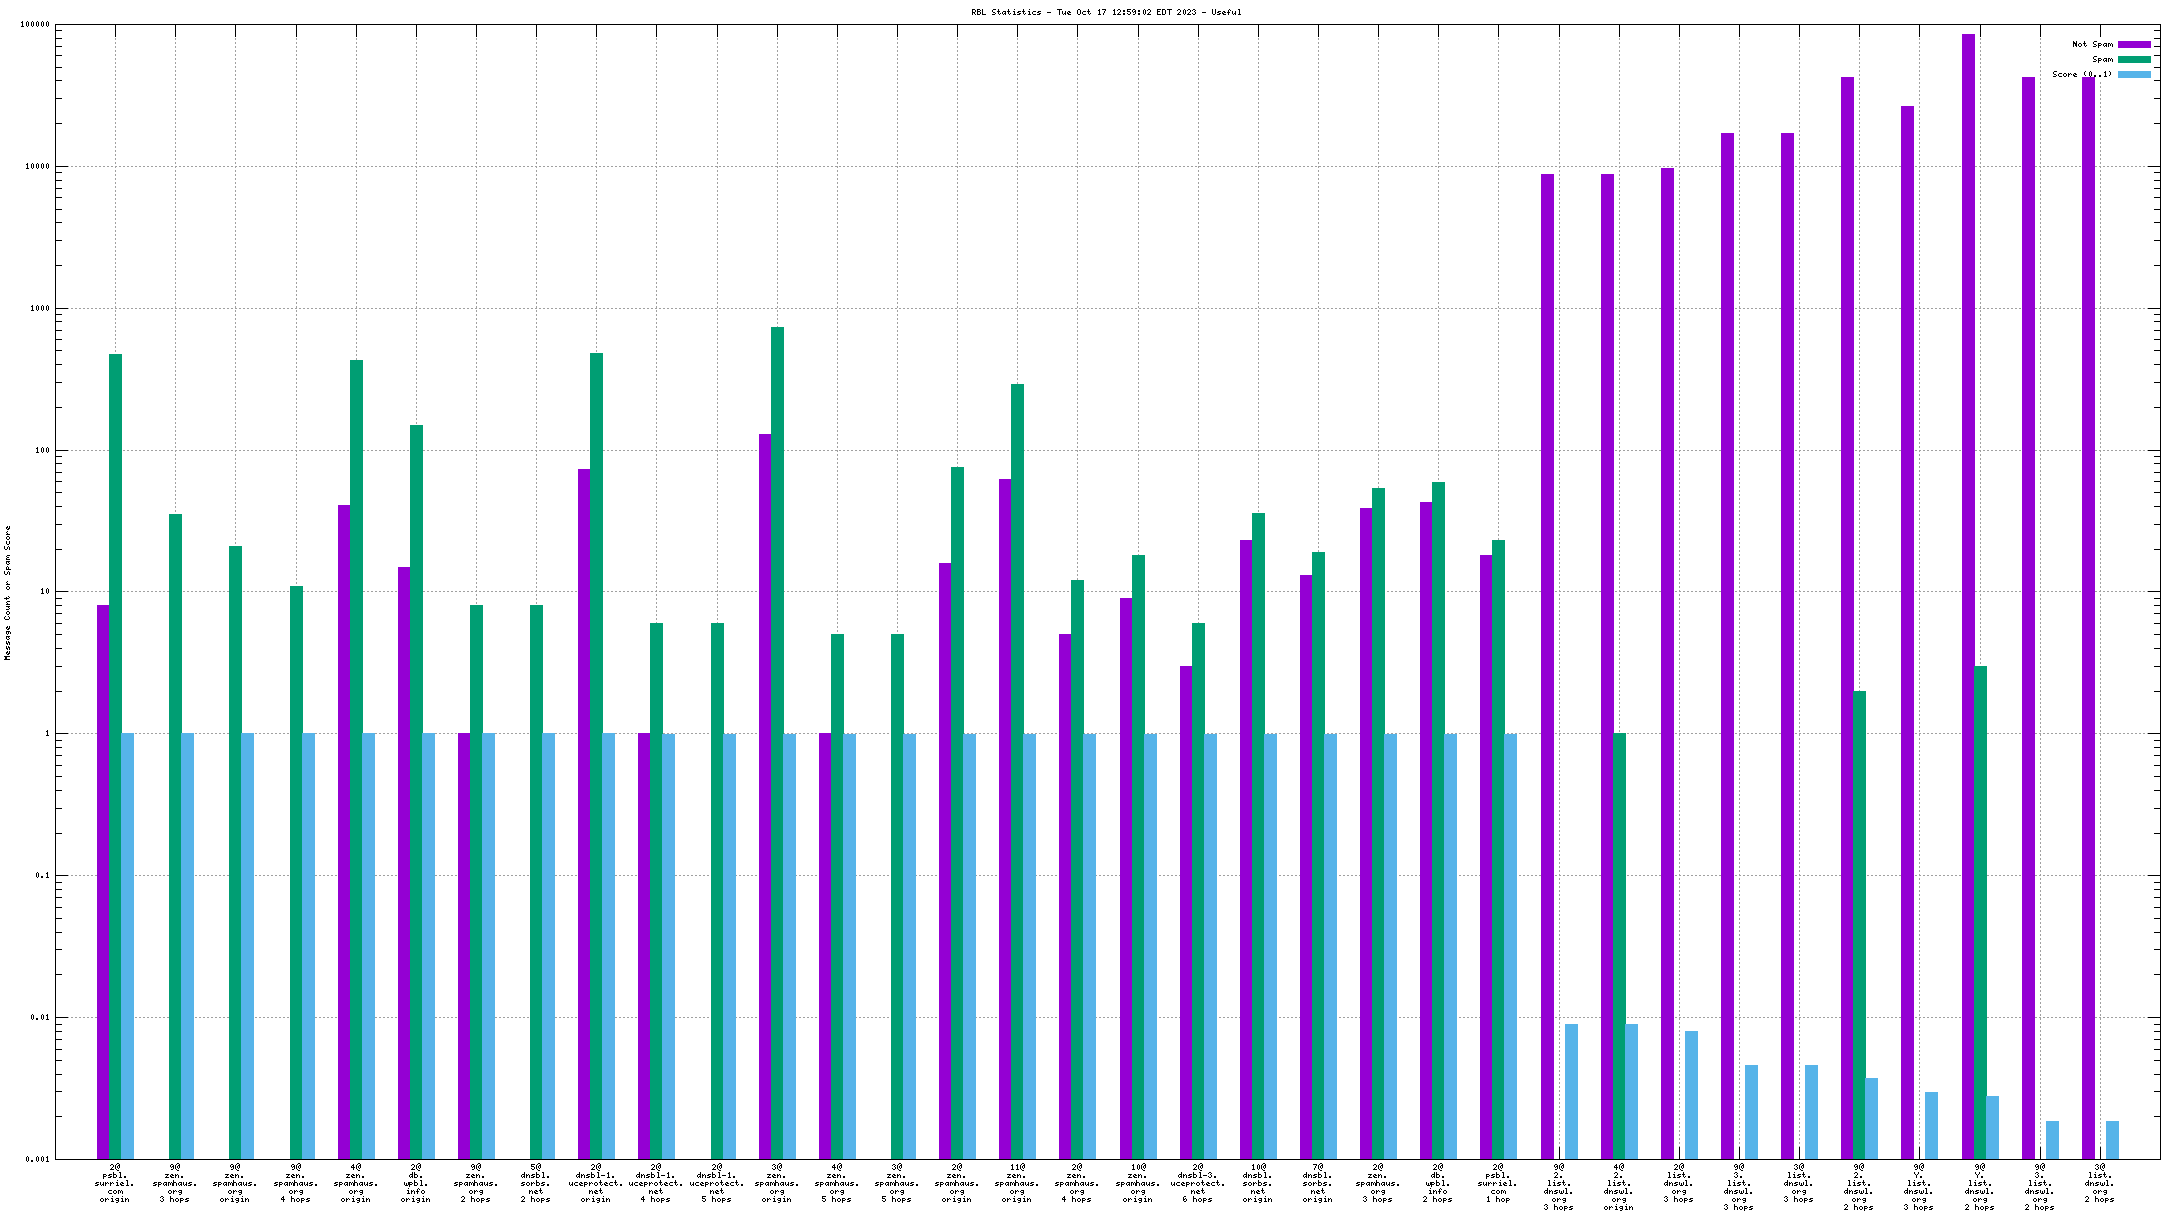Click the green Spam legend swatch
The width and height of the screenshot is (2176, 1224).
[x=2133, y=59]
